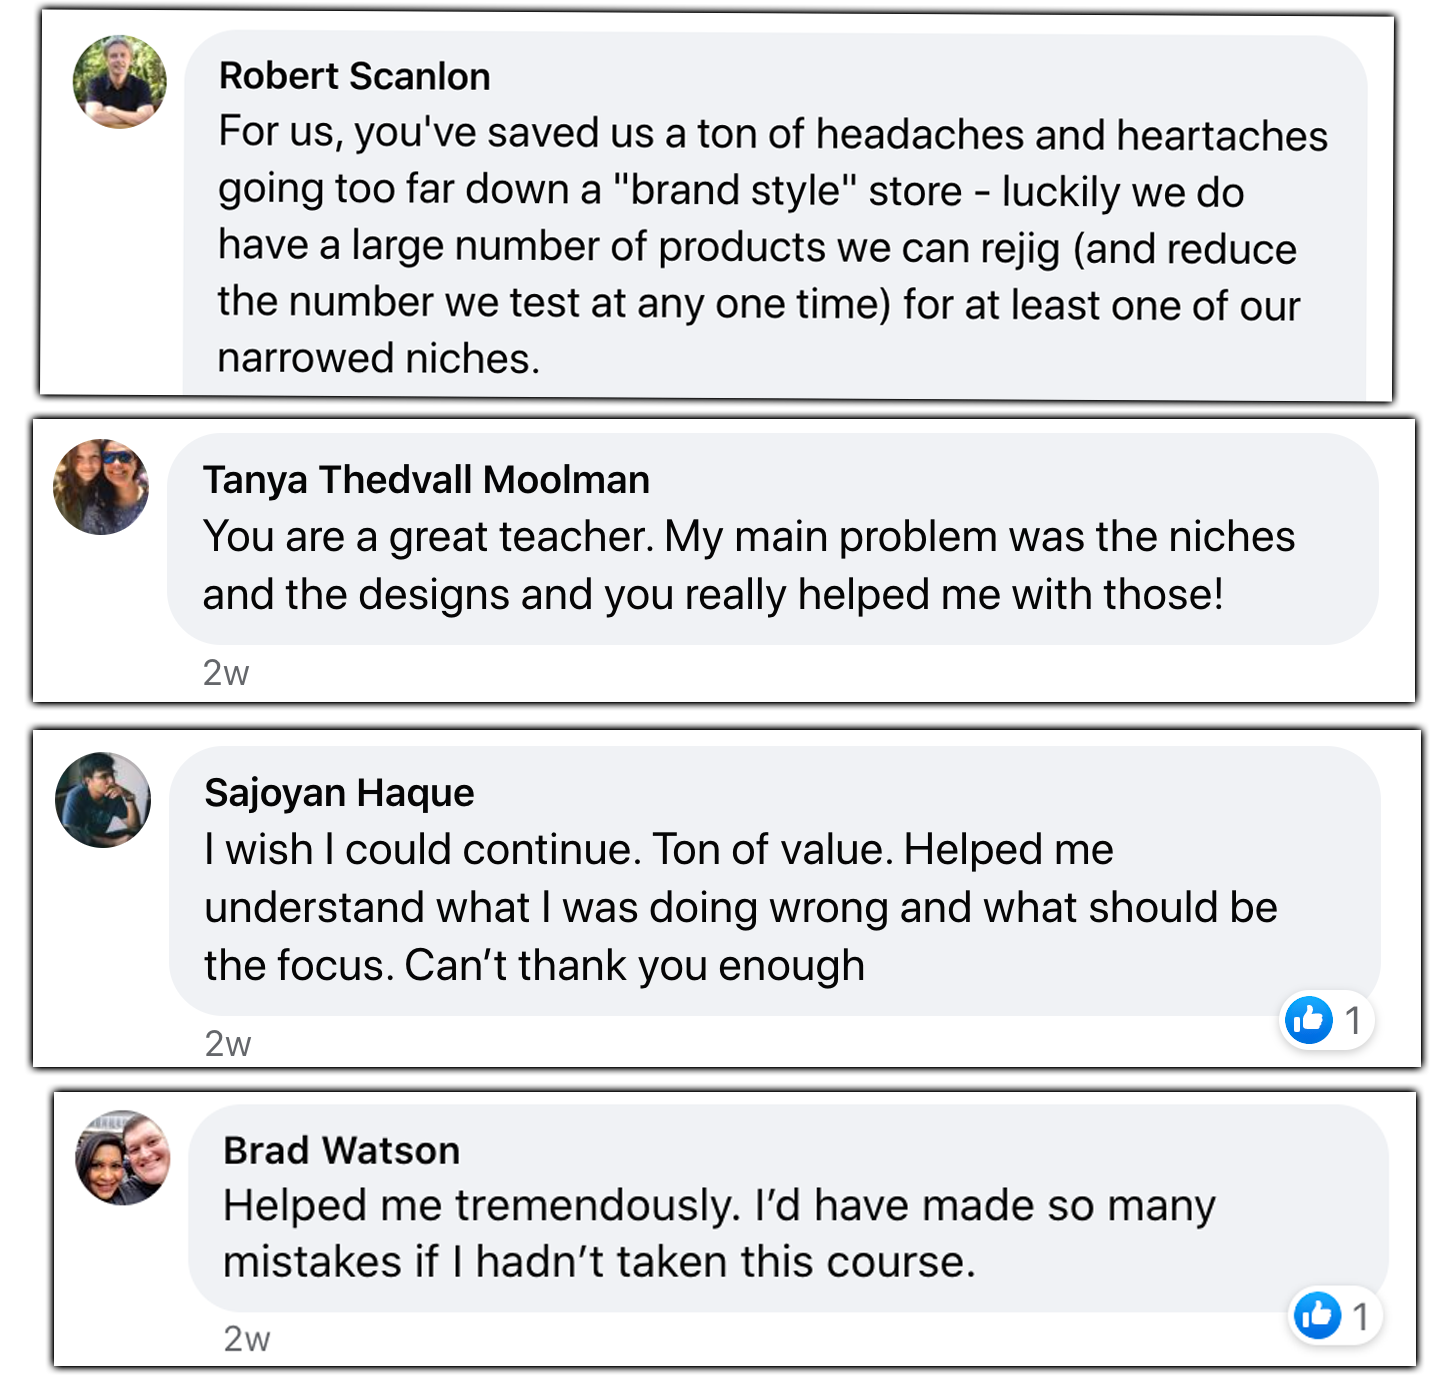Select Brad's "Helped me tremendously" comment text

coord(718,1233)
